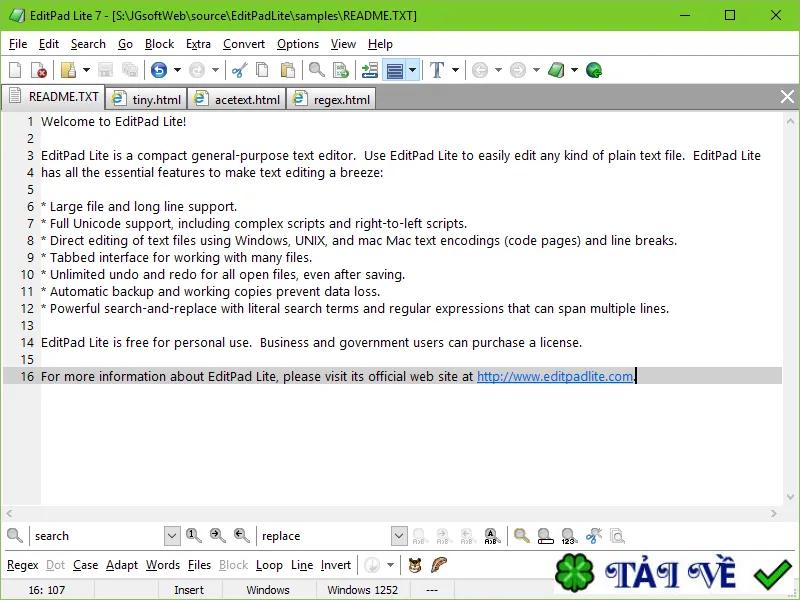800x600 pixels.
Task: Toggle the Loop search option
Action: (269, 565)
